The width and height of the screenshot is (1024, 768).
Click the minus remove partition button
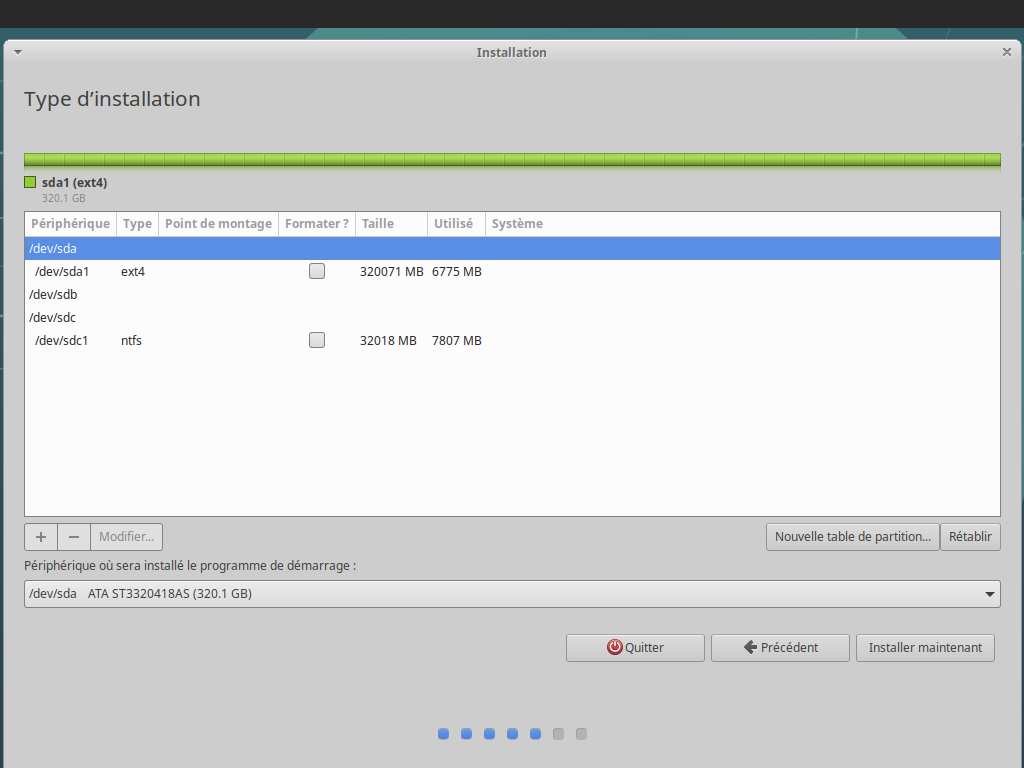click(x=74, y=537)
